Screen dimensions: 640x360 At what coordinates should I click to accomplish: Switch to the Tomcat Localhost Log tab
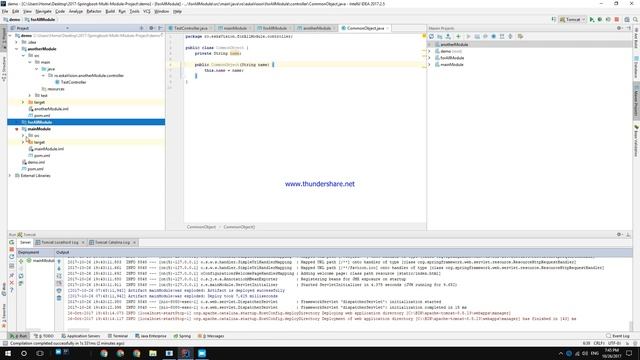point(59,242)
